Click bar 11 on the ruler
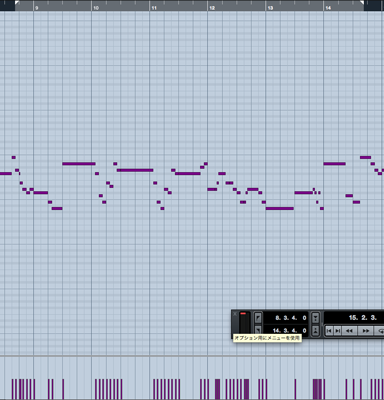 (x=154, y=8)
